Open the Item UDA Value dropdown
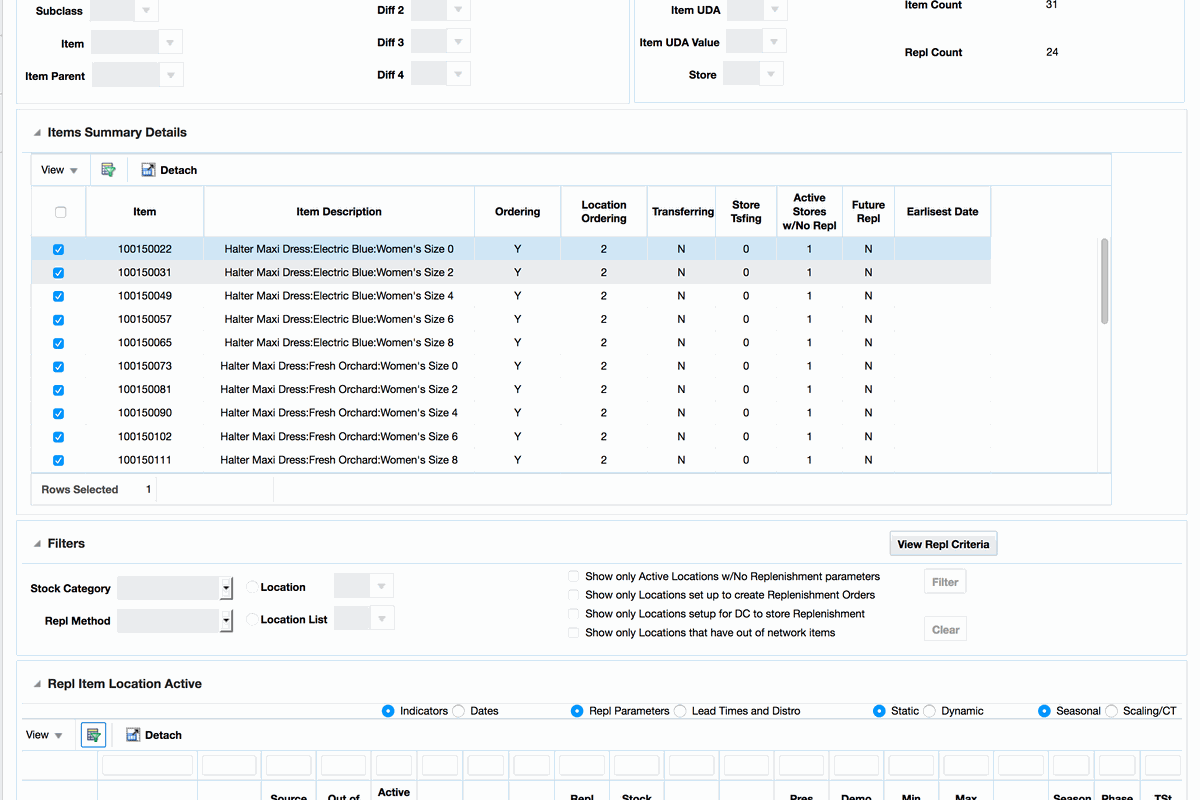 click(x=774, y=42)
